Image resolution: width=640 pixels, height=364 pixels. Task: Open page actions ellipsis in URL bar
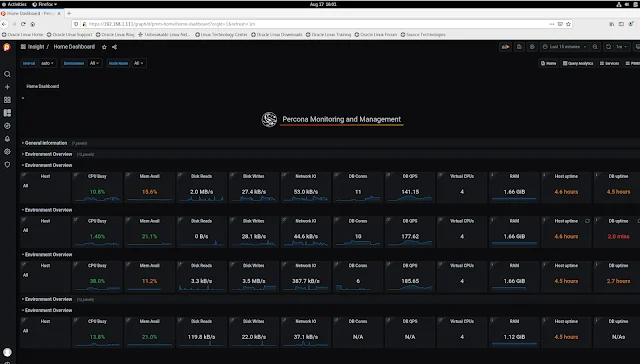click(x=552, y=24)
